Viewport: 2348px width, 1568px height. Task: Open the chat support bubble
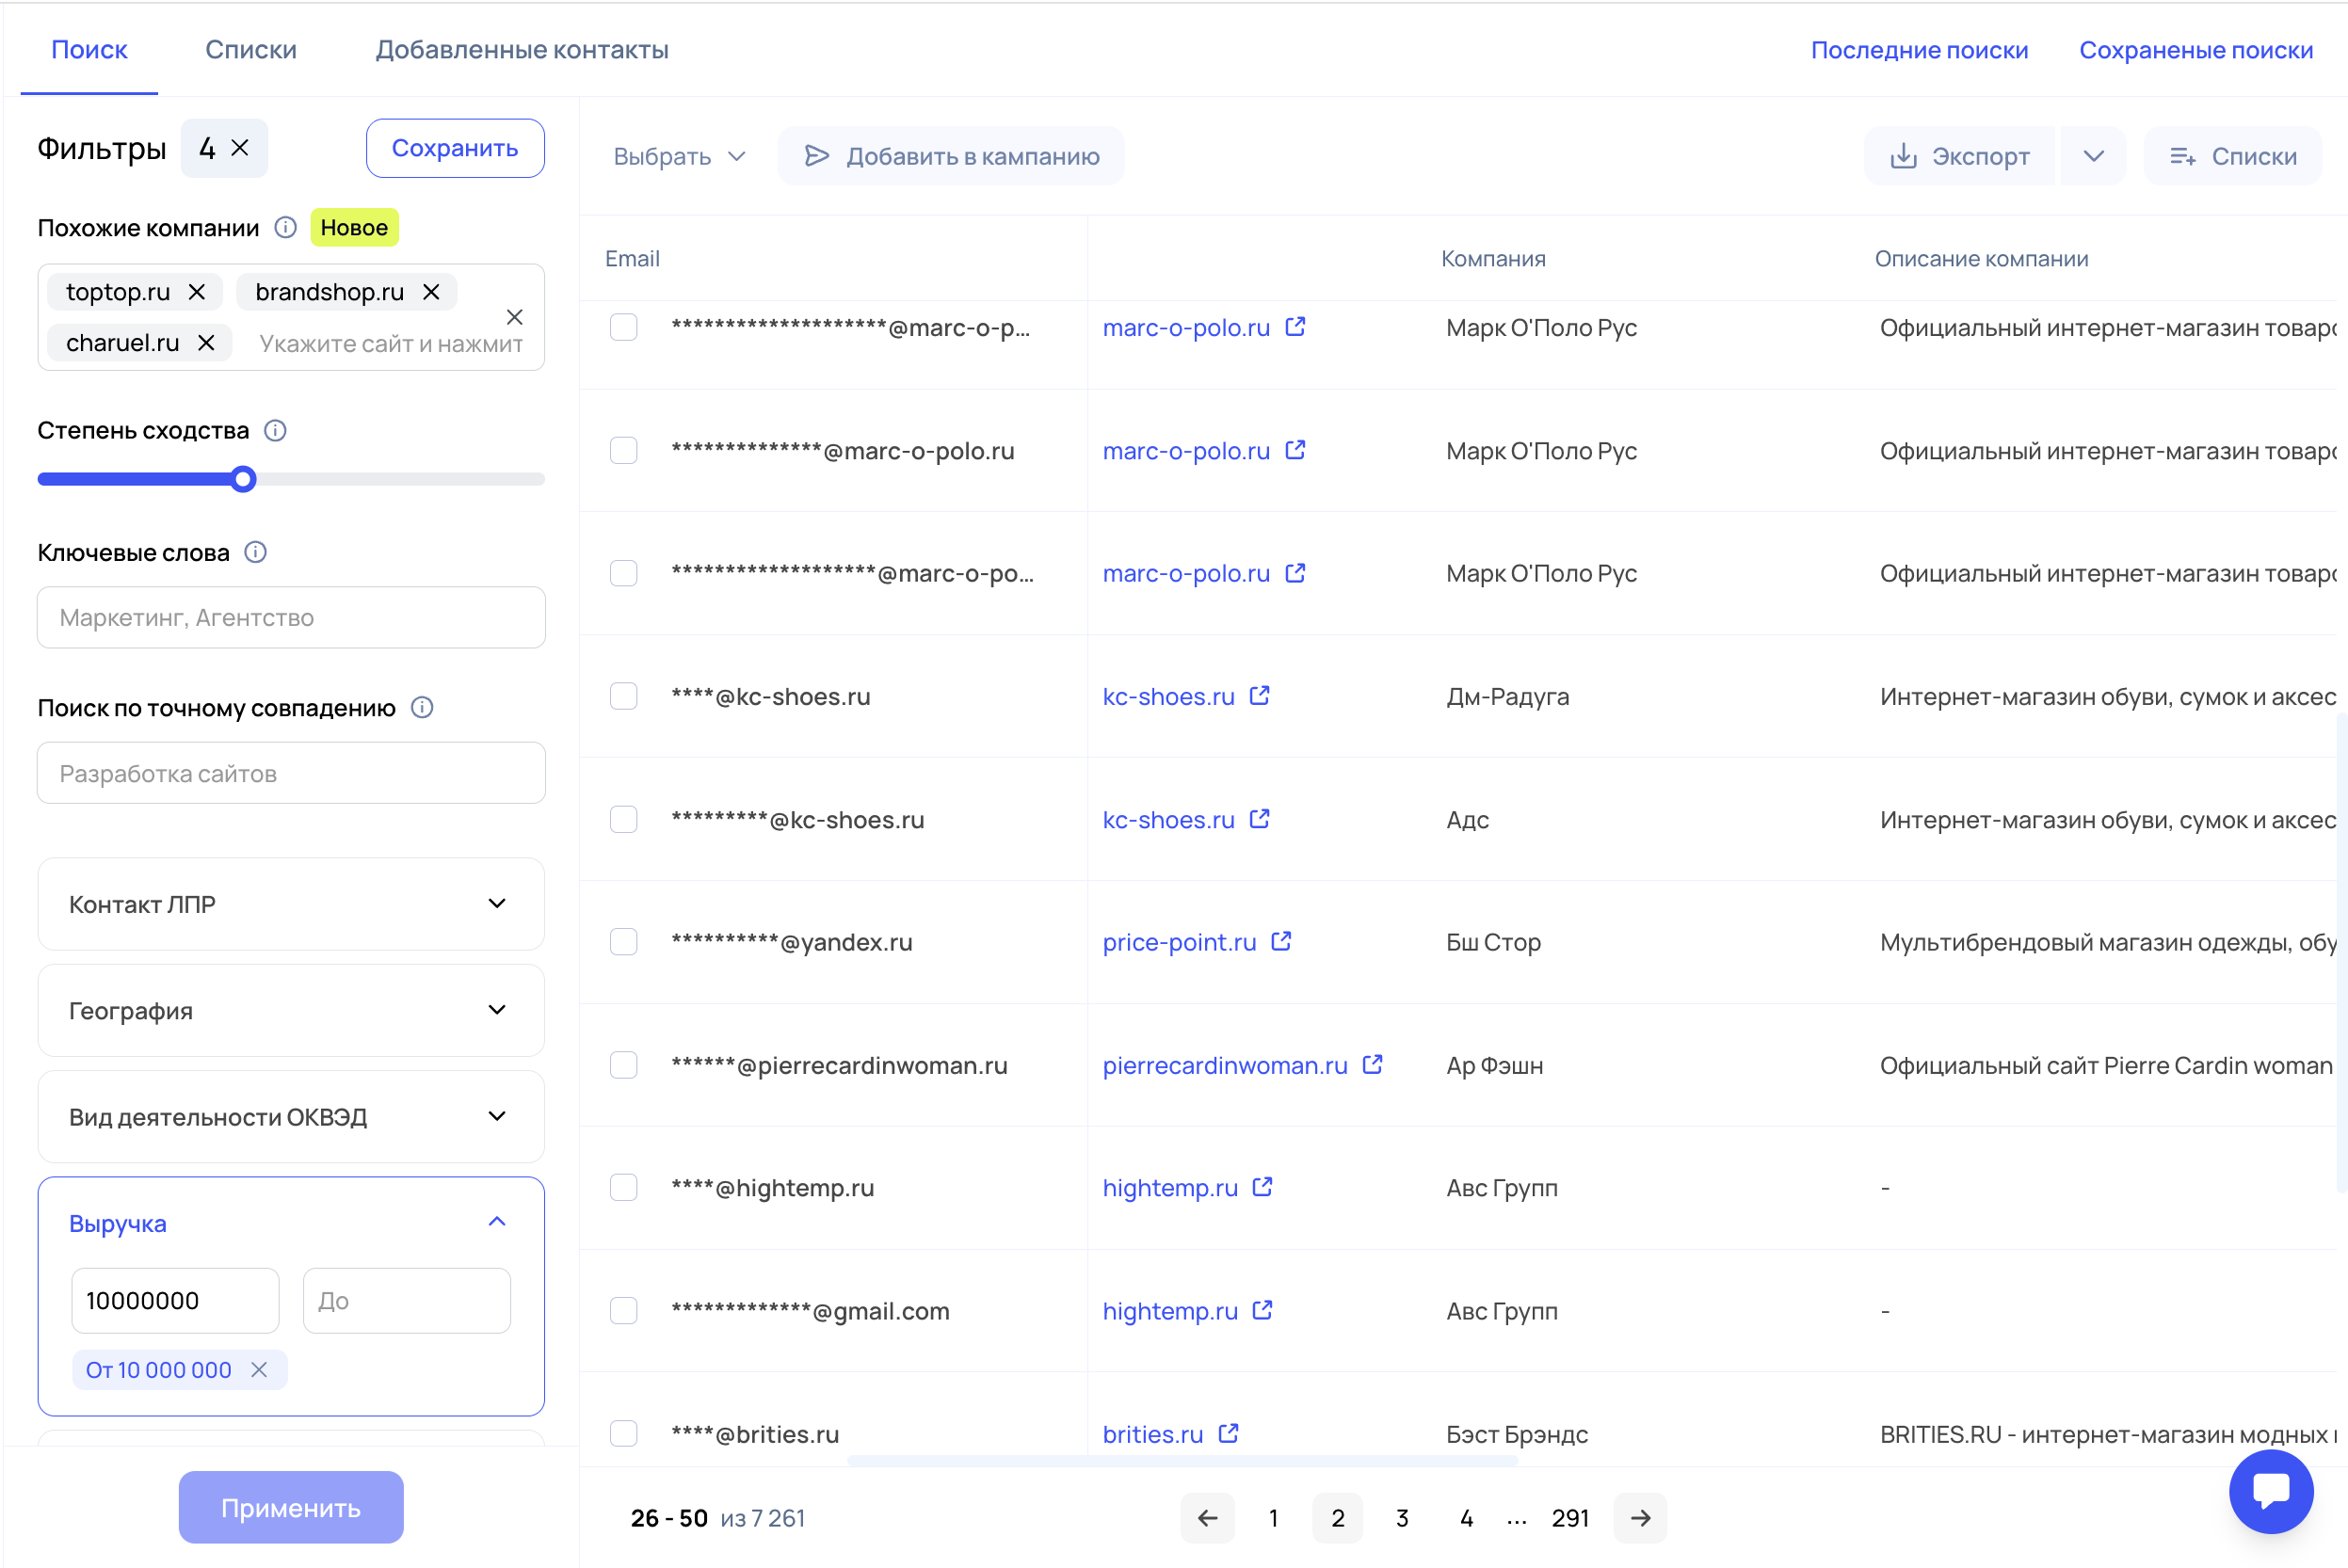tap(2270, 1490)
